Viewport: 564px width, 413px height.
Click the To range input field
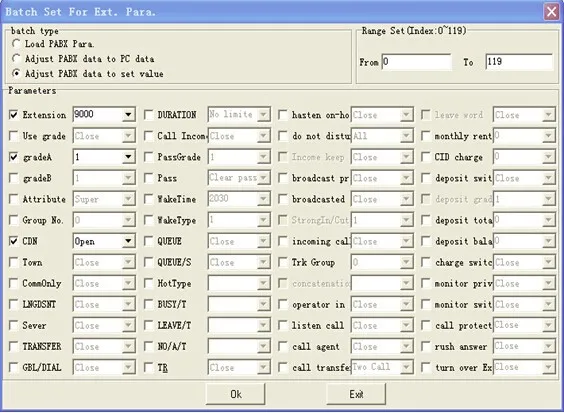tap(519, 62)
